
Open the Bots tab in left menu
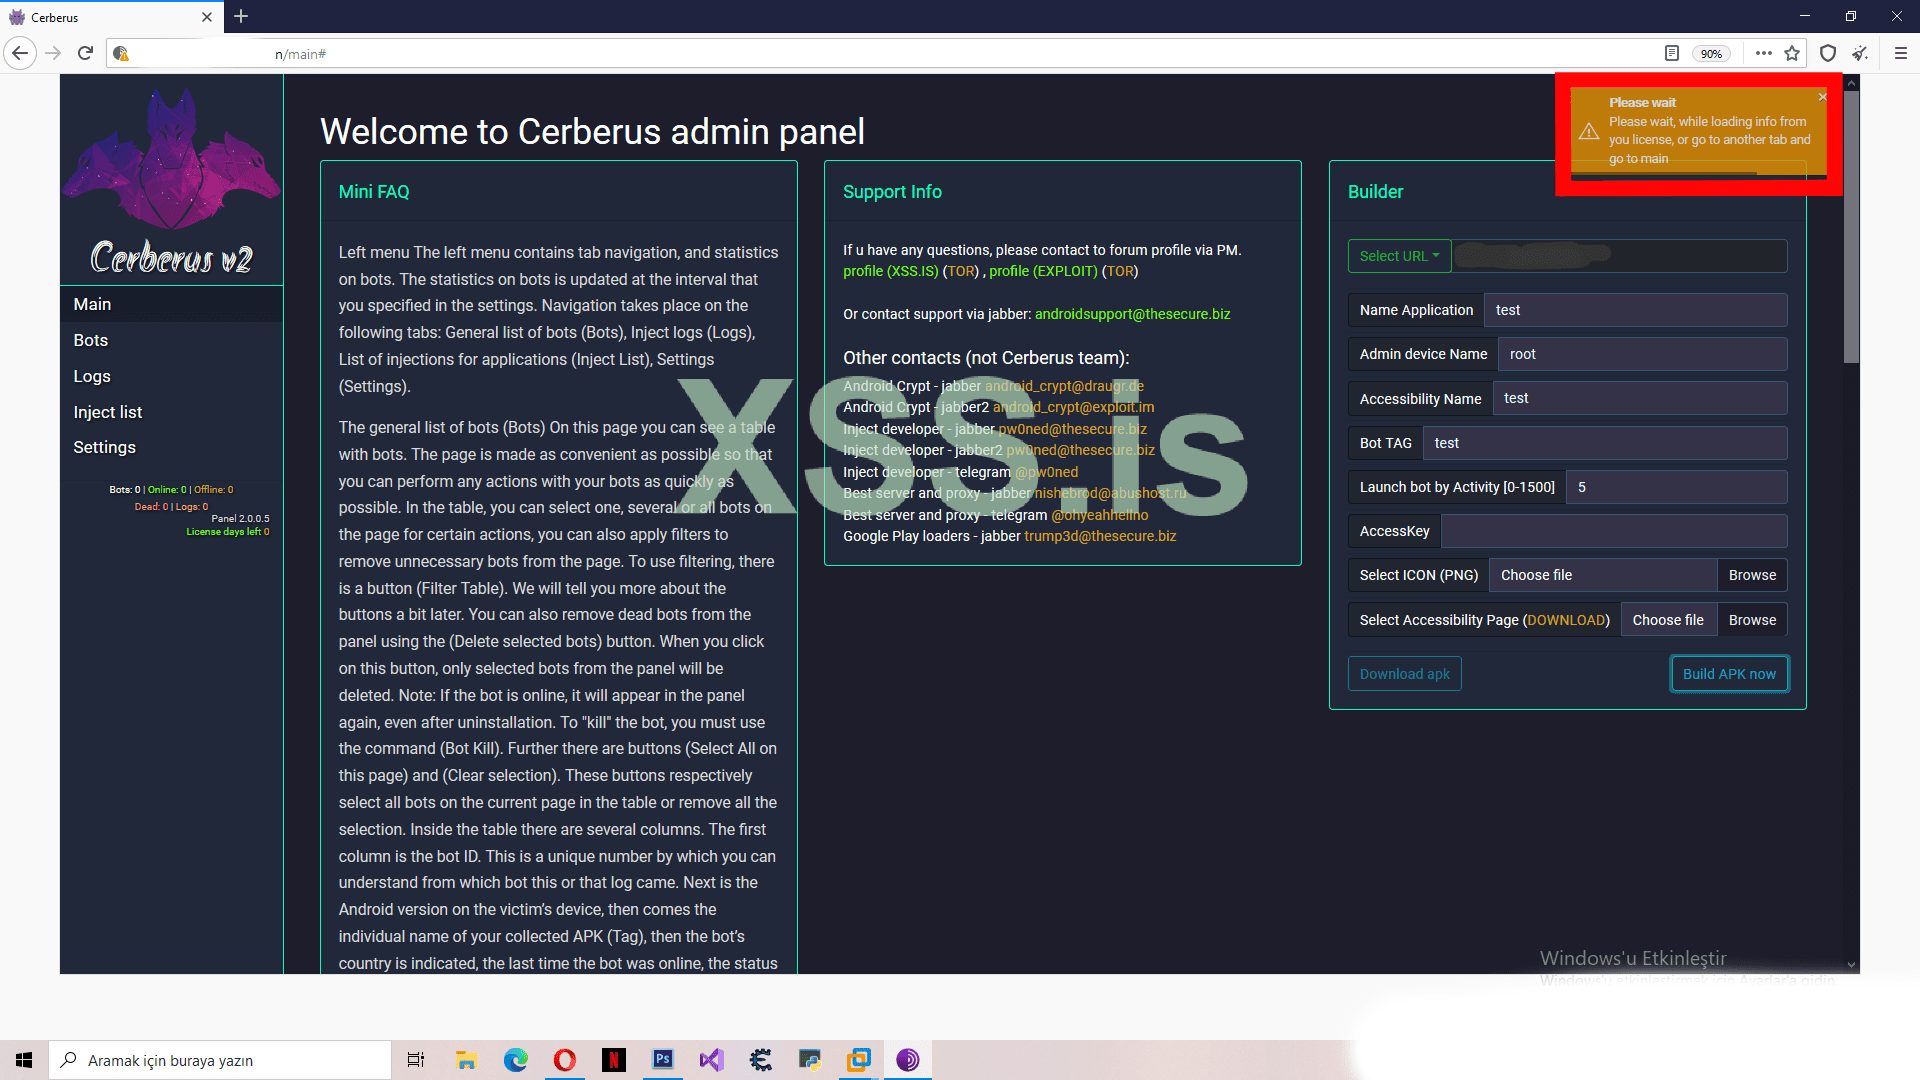tap(91, 340)
